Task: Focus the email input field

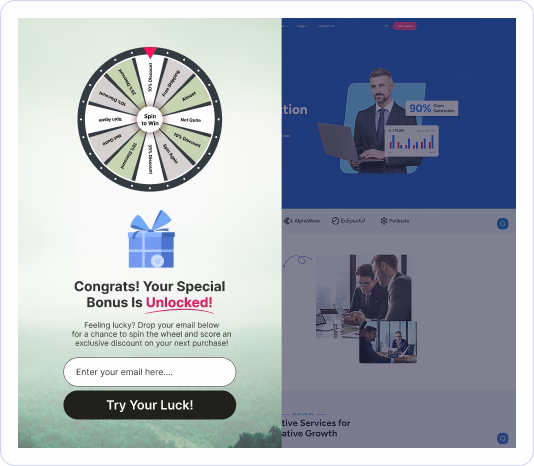Action: (150, 372)
